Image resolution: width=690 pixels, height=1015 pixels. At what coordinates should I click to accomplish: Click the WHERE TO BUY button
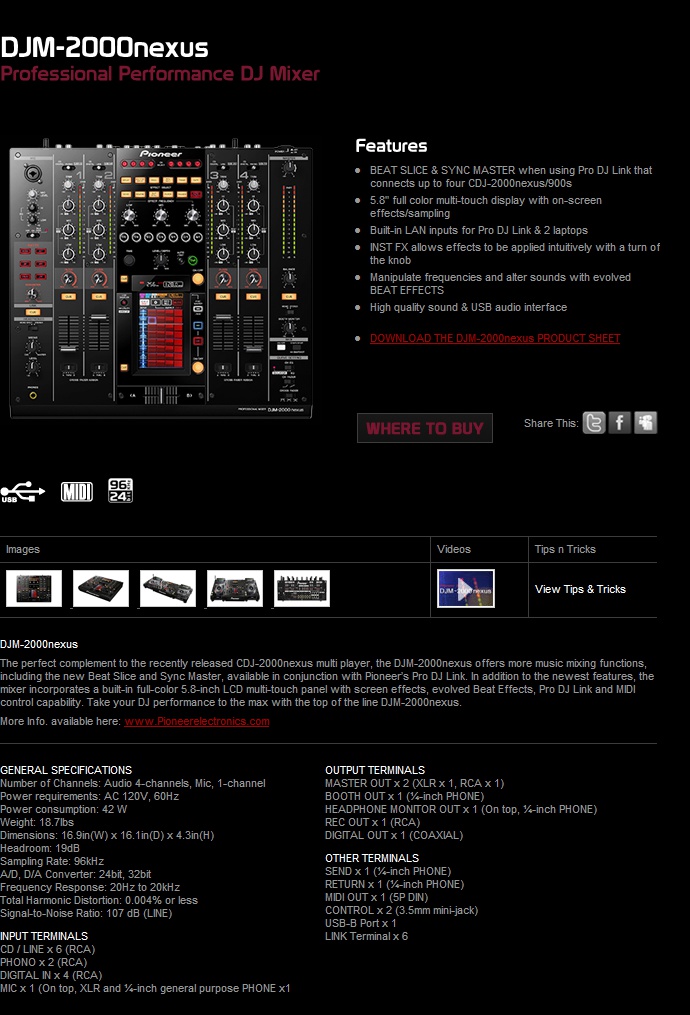(x=425, y=428)
